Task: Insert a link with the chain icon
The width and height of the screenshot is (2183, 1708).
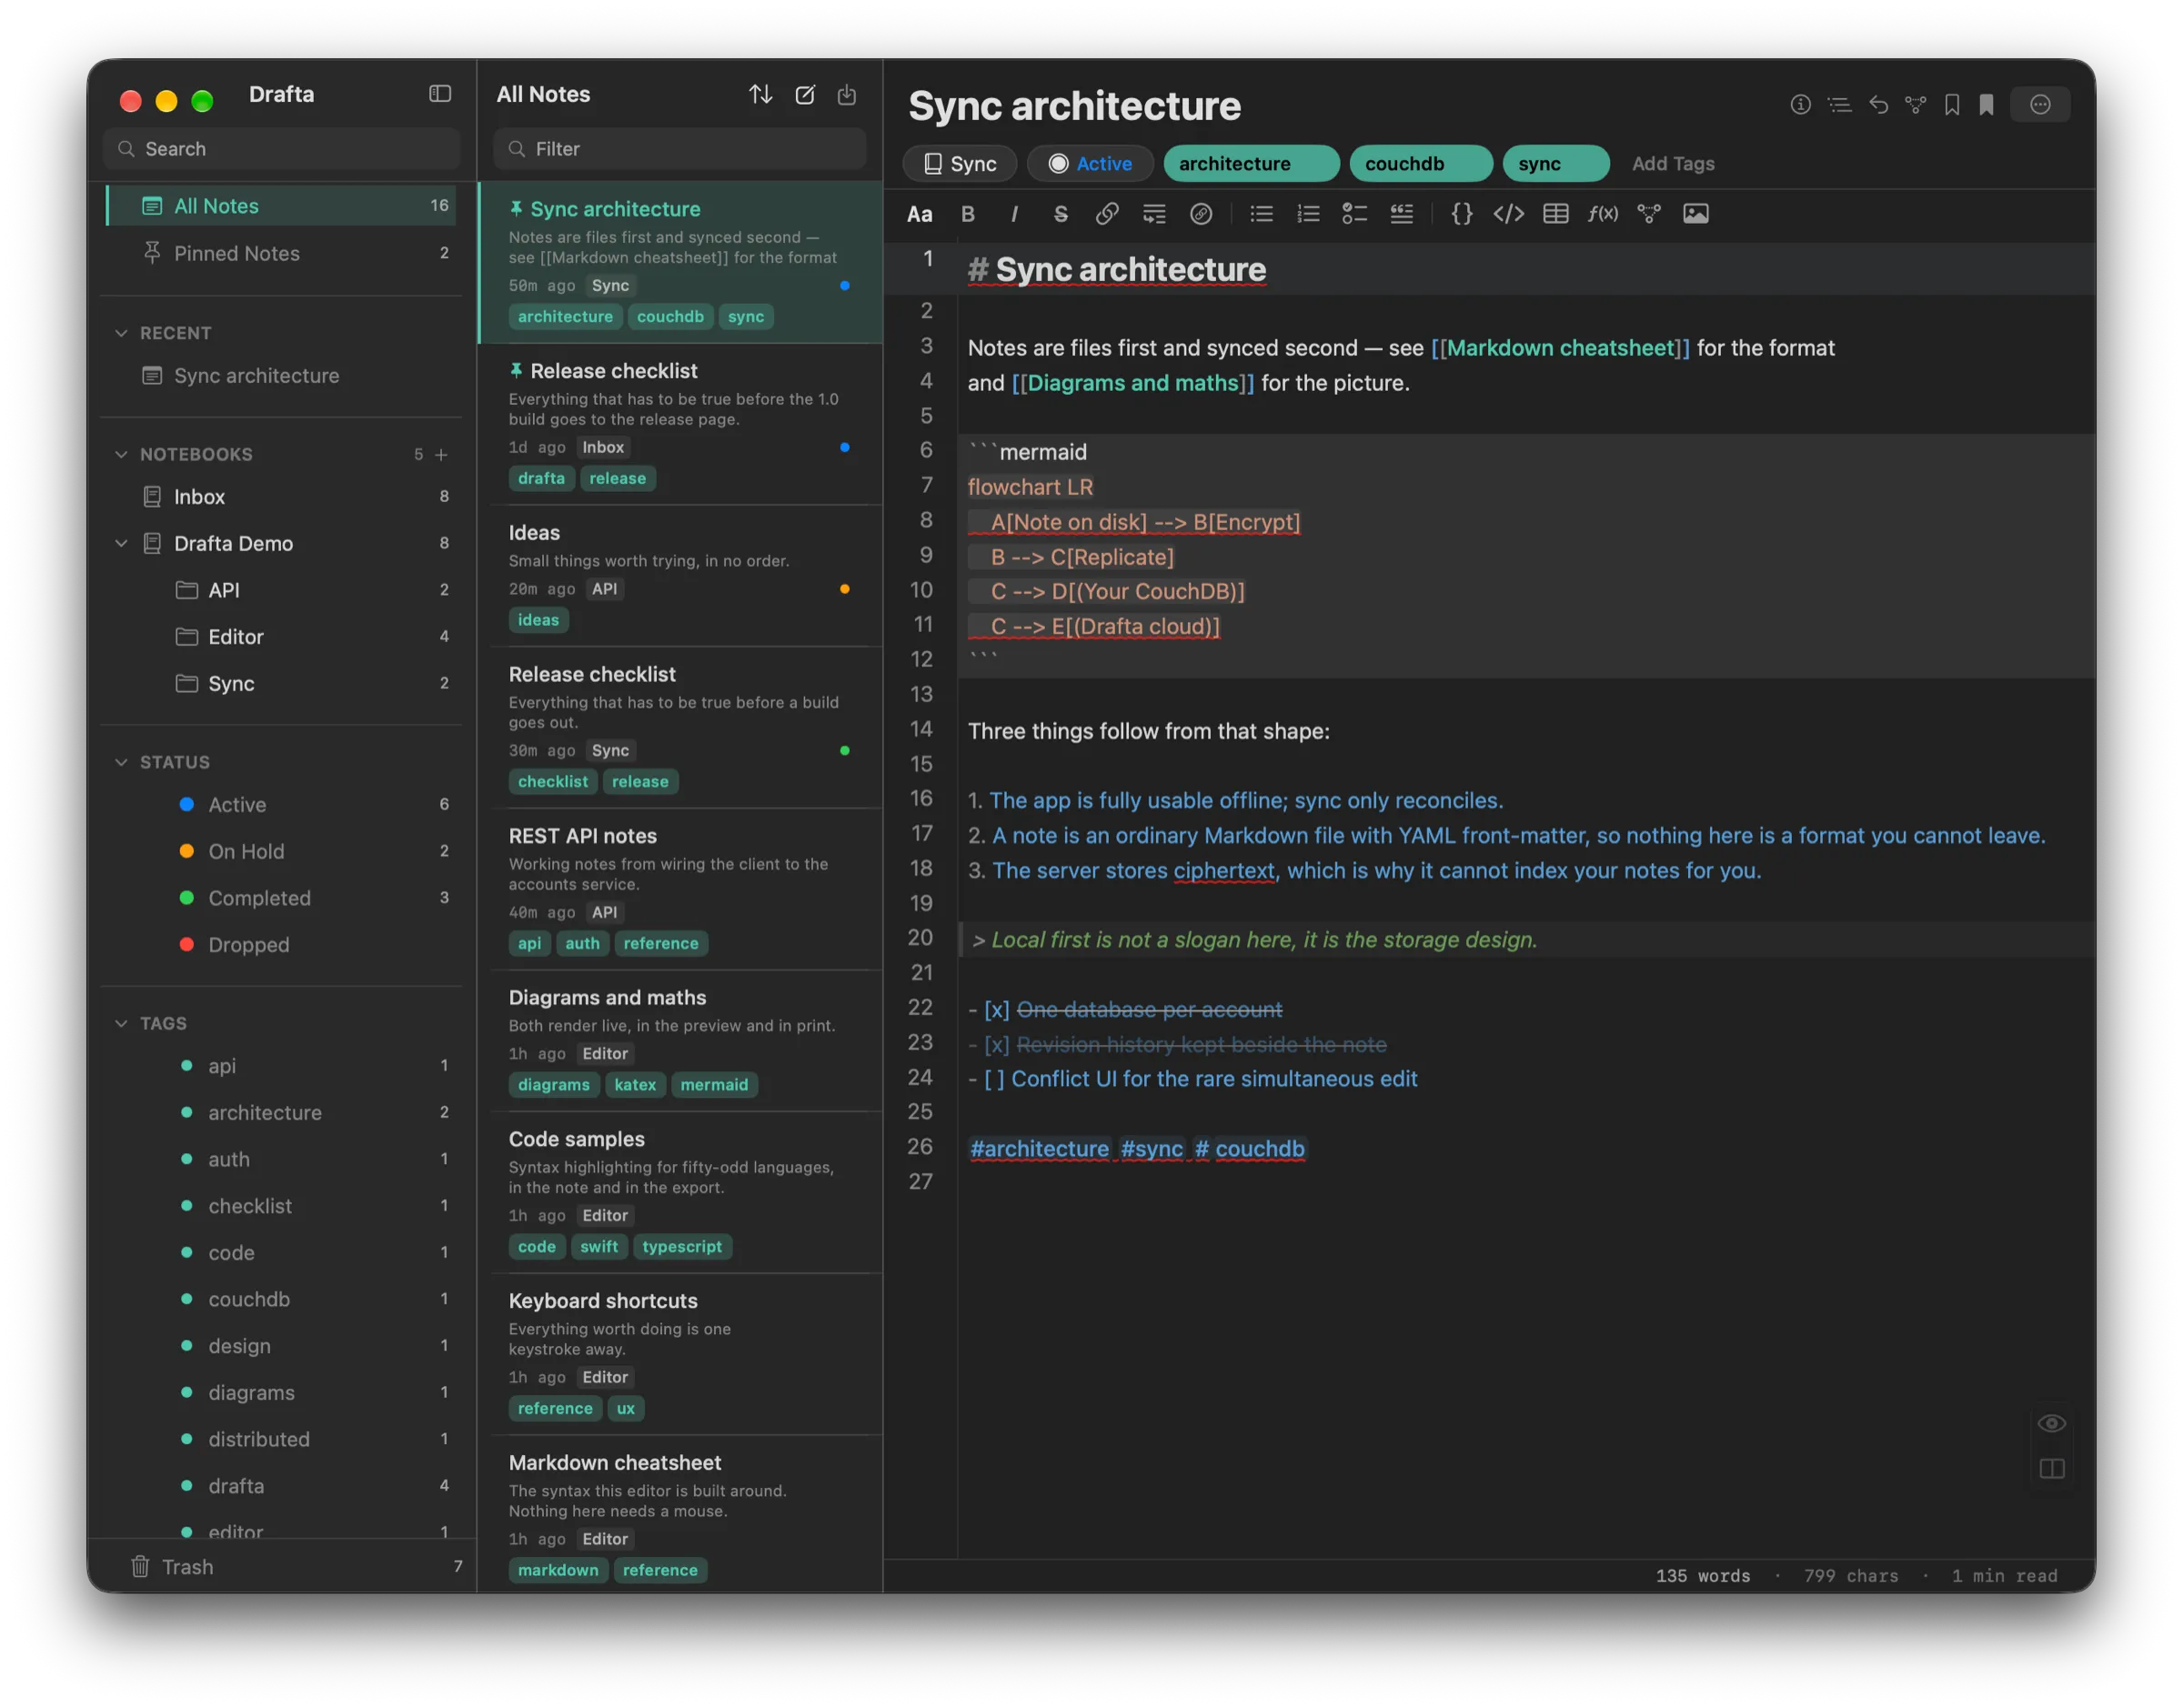Action: (x=1107, y=214)
